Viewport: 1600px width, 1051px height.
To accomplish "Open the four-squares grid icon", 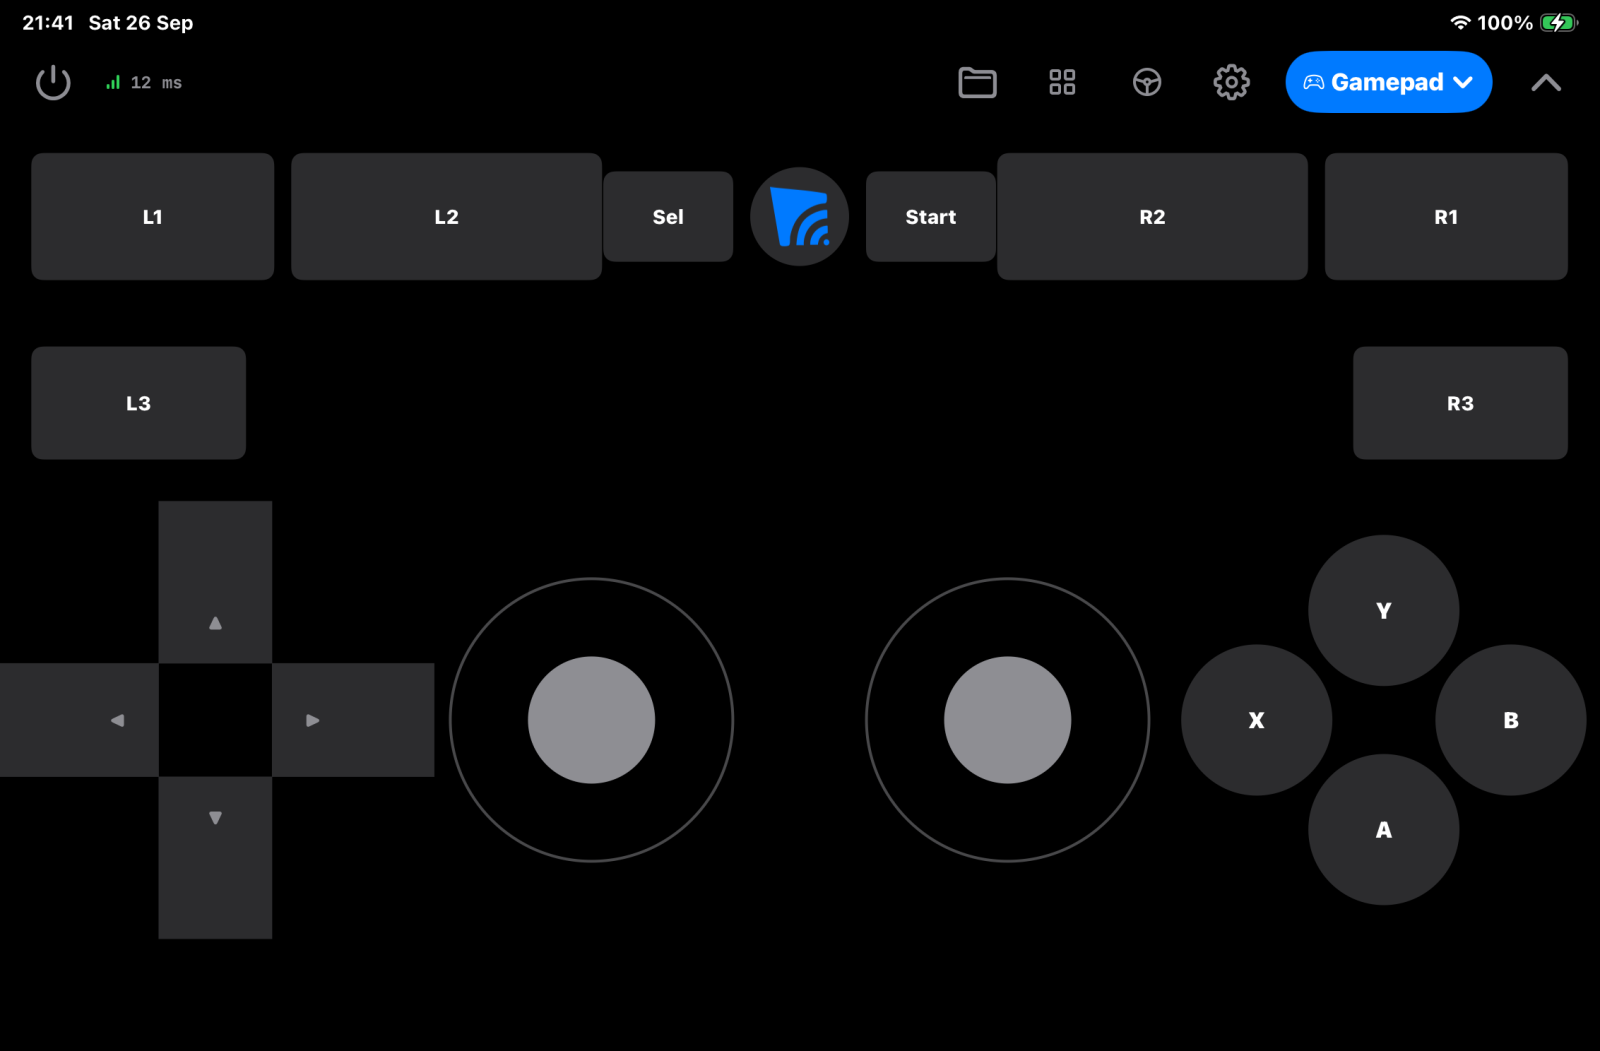I will [1062, 82].
